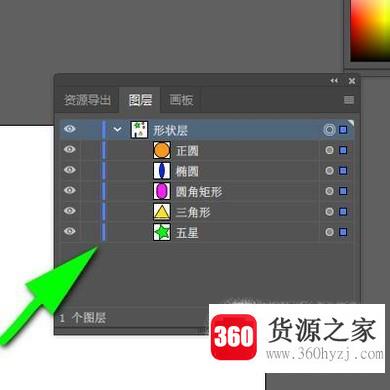Switch to the 资源导出 tab
The width and height of the screenshot is (390, 390).
(87, 100)
